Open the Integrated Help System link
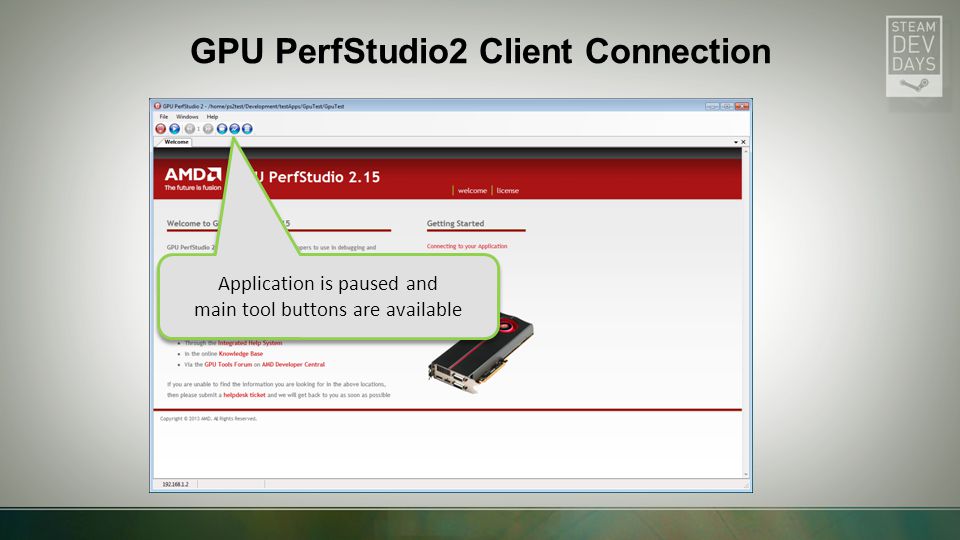 pyautogui.click(x=250, y=343)
